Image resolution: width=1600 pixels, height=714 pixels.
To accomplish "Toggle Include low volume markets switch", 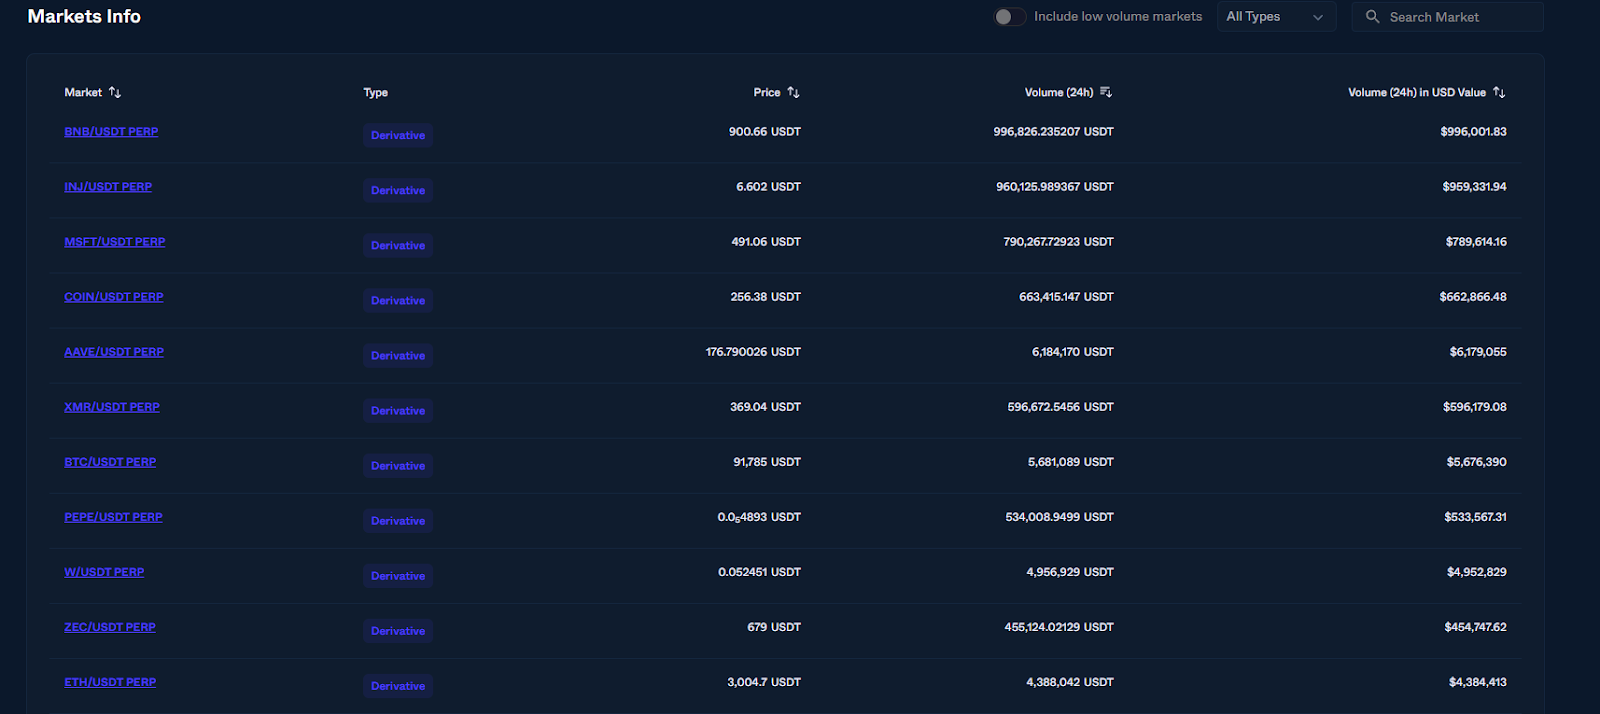I will 1009,17.
